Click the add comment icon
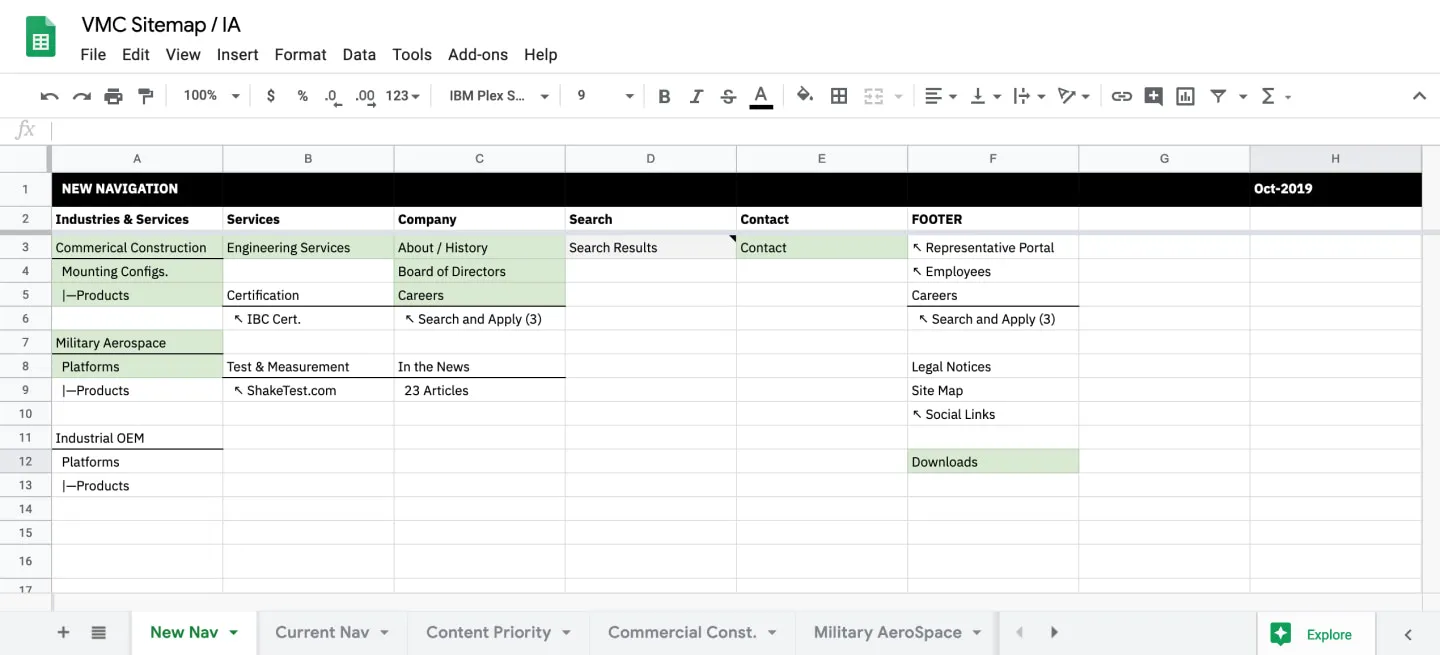The image size is (1440, 655). click(1153, 96)
